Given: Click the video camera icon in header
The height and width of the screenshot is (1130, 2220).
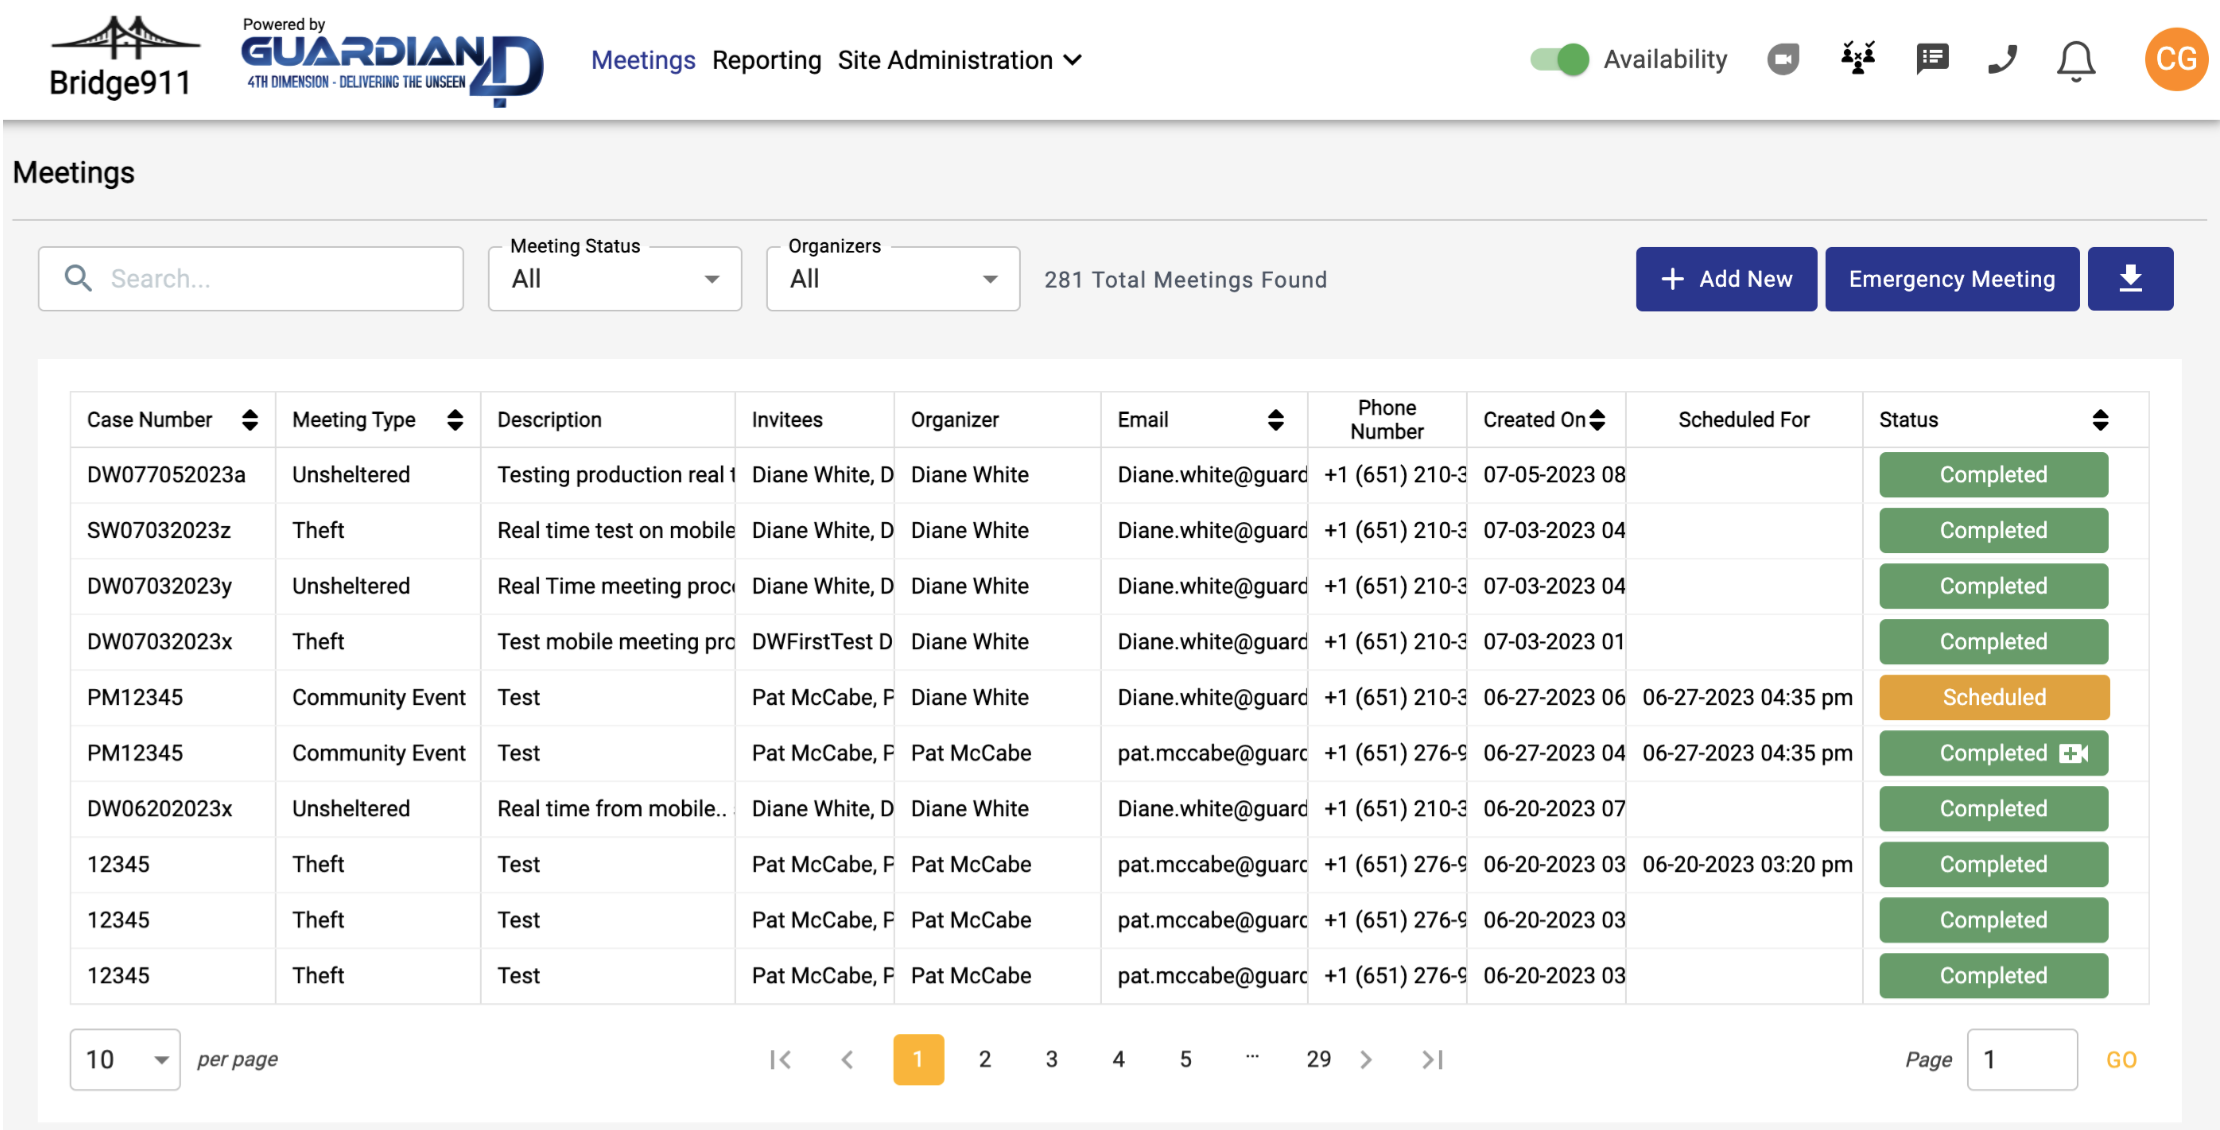Looking at the screenshot, I should click(x=1782, y=59).
